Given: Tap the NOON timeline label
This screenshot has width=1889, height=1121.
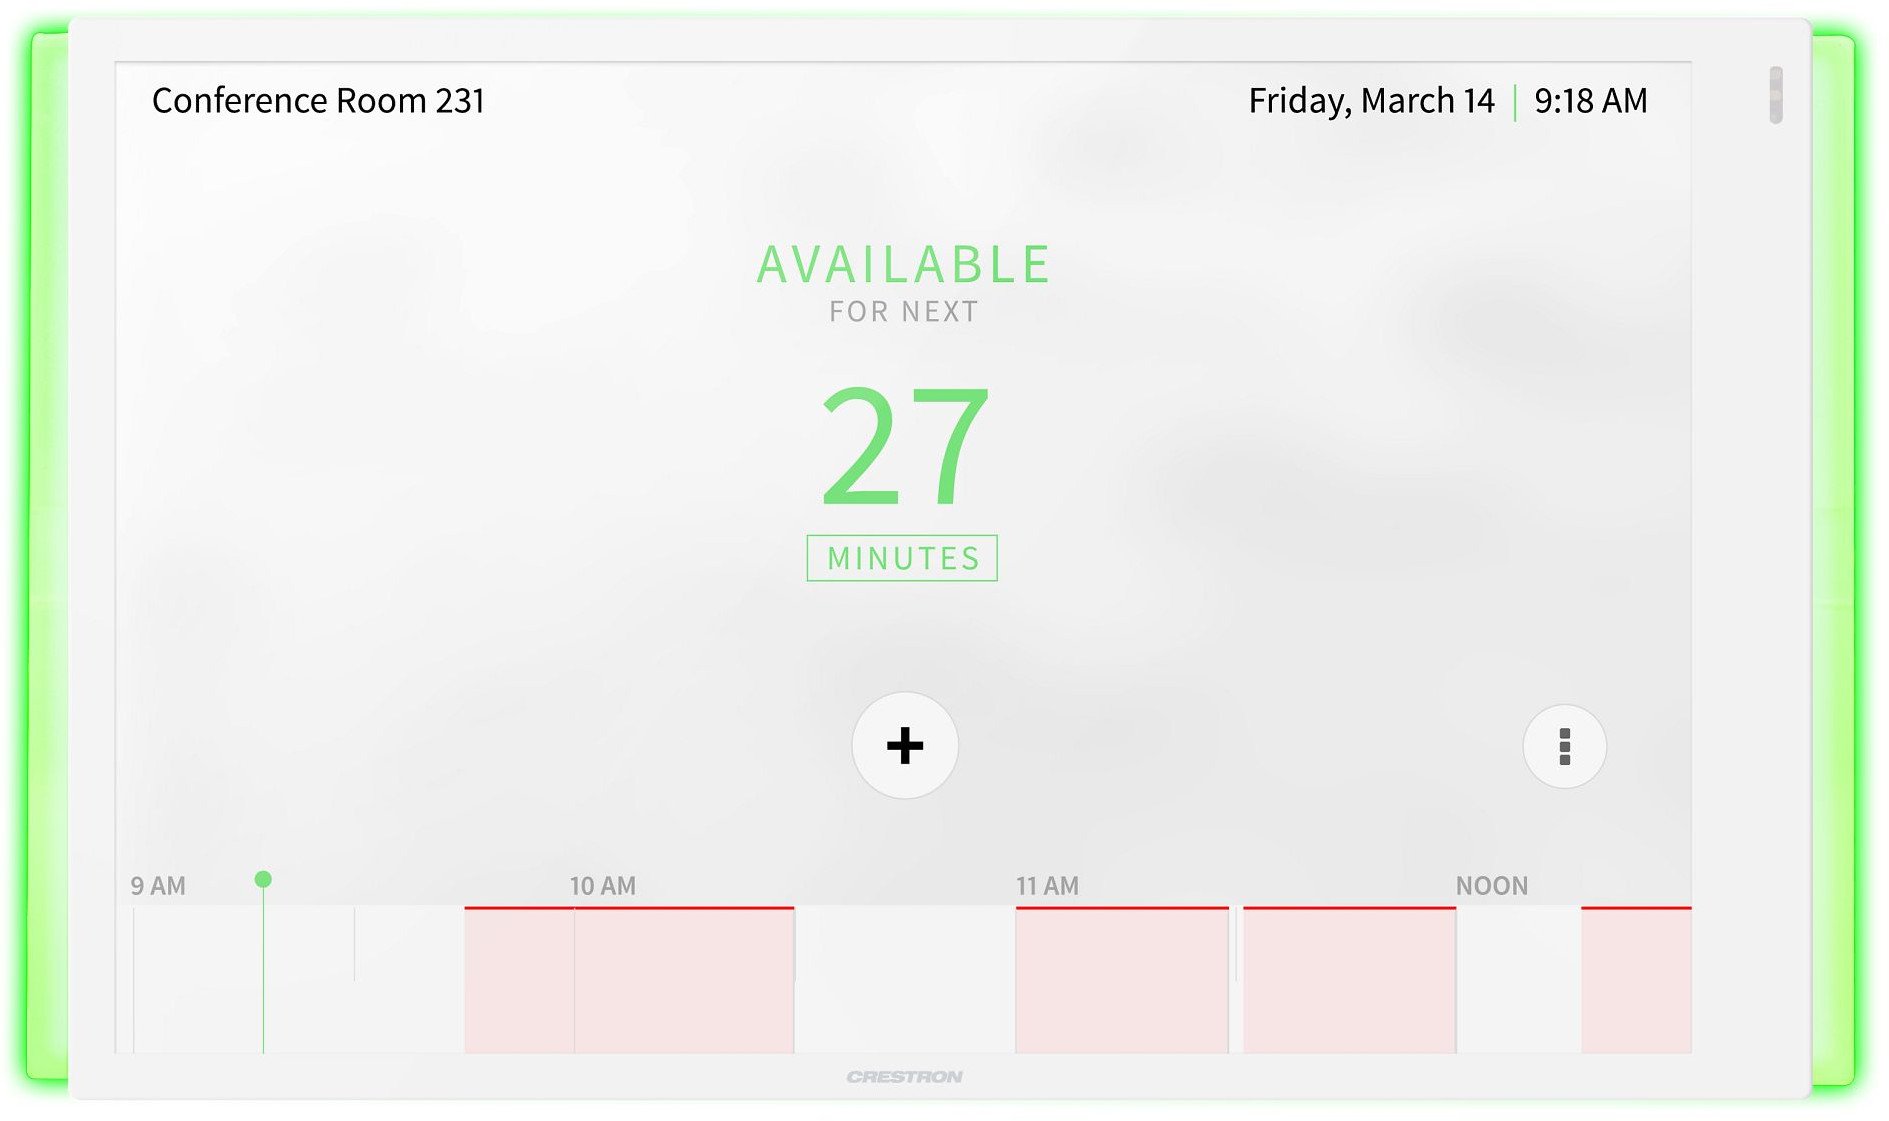Looking at the screenshot, I should pyautogui.click(x=1491, y=886).
